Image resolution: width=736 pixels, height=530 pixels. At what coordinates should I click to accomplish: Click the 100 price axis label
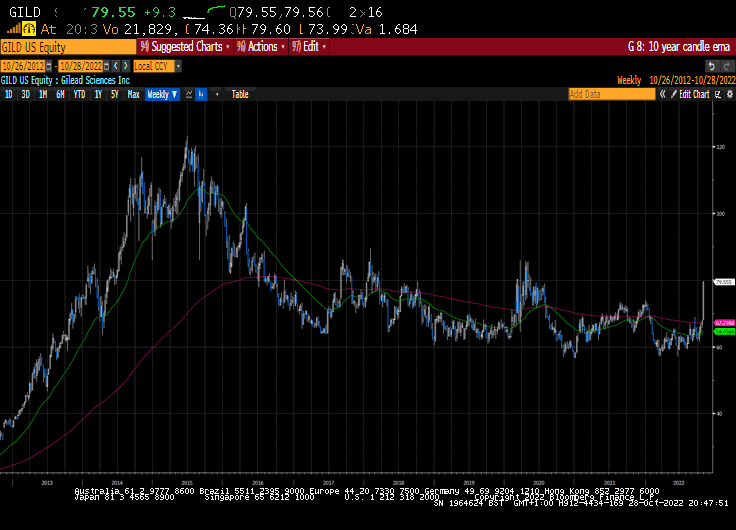tap(721, 214)
